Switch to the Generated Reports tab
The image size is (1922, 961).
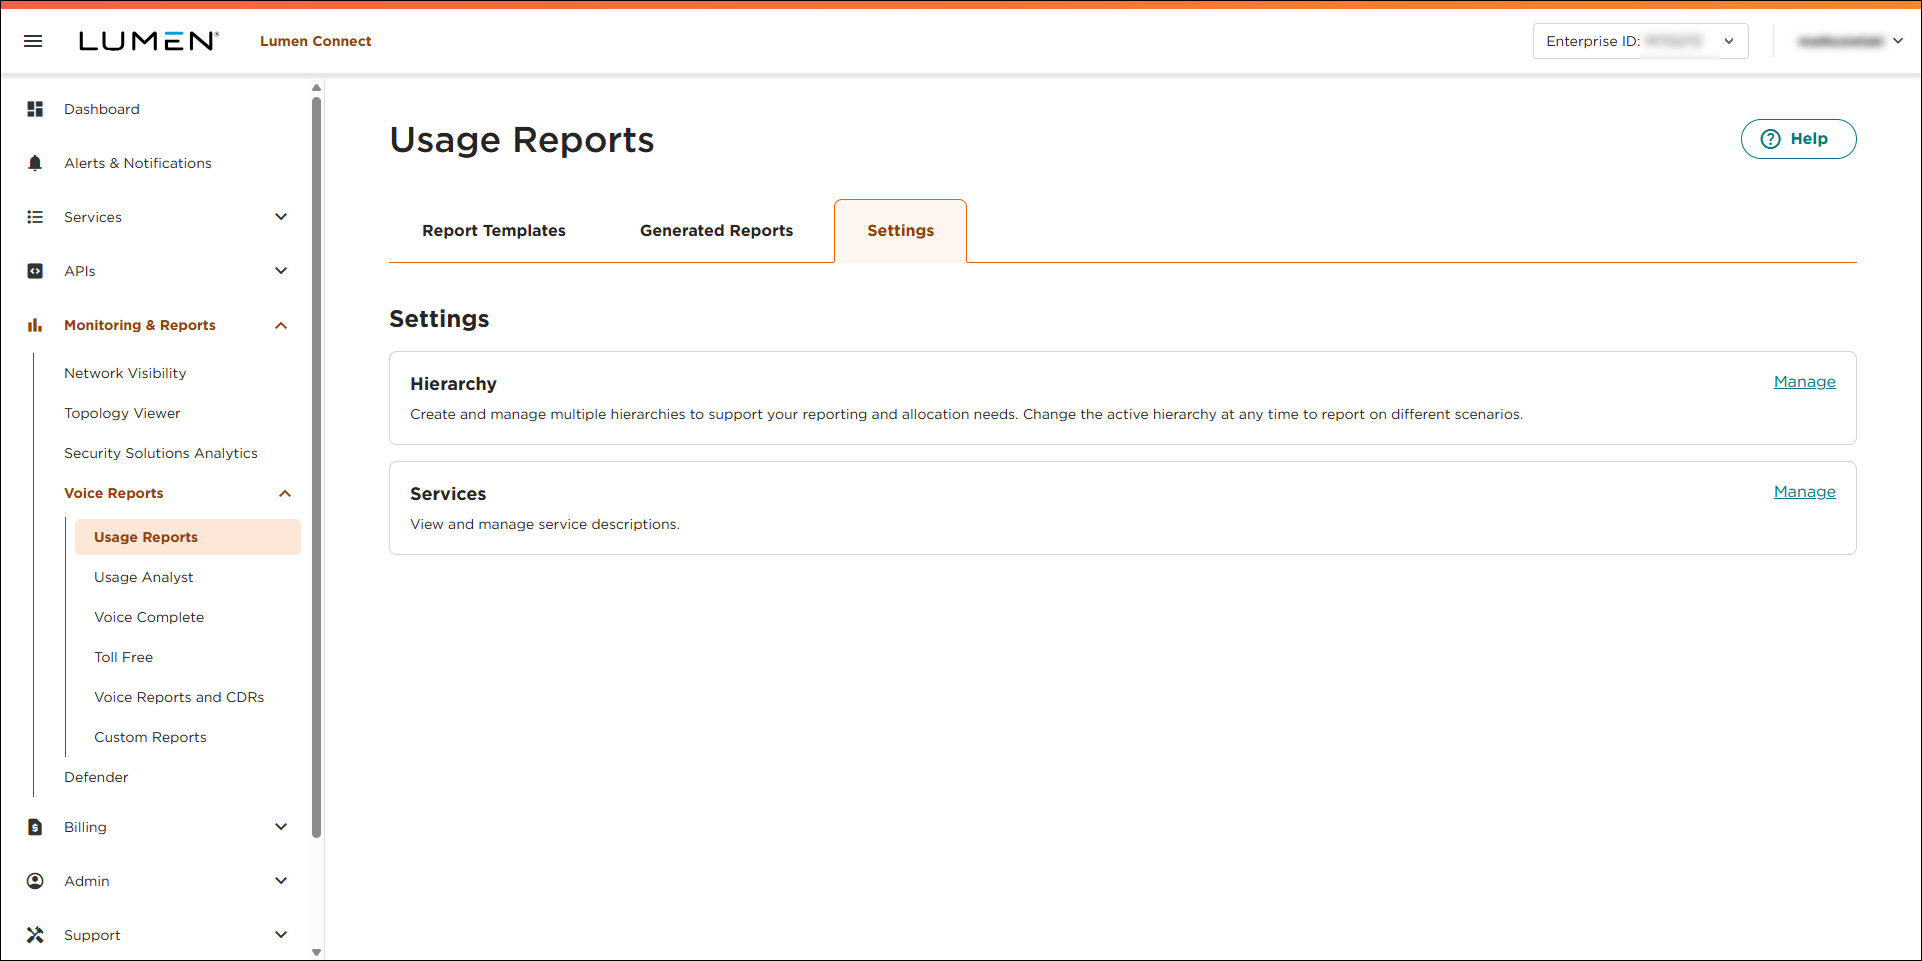tap(716, 231)
